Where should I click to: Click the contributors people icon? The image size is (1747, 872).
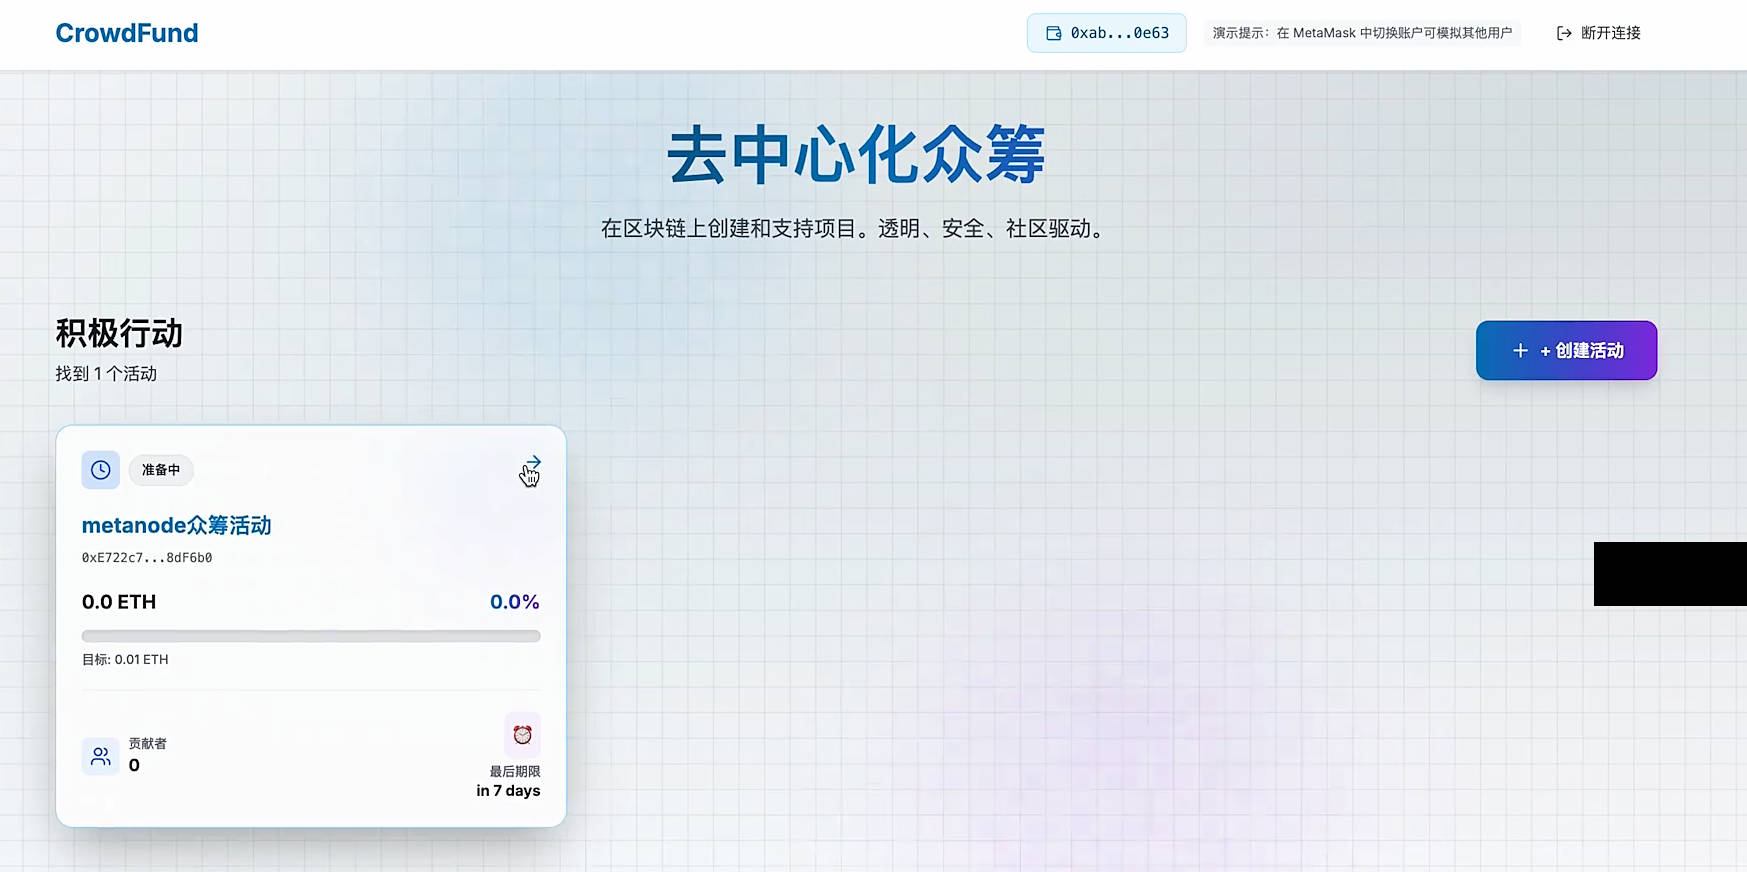click(x=101, y=756)
